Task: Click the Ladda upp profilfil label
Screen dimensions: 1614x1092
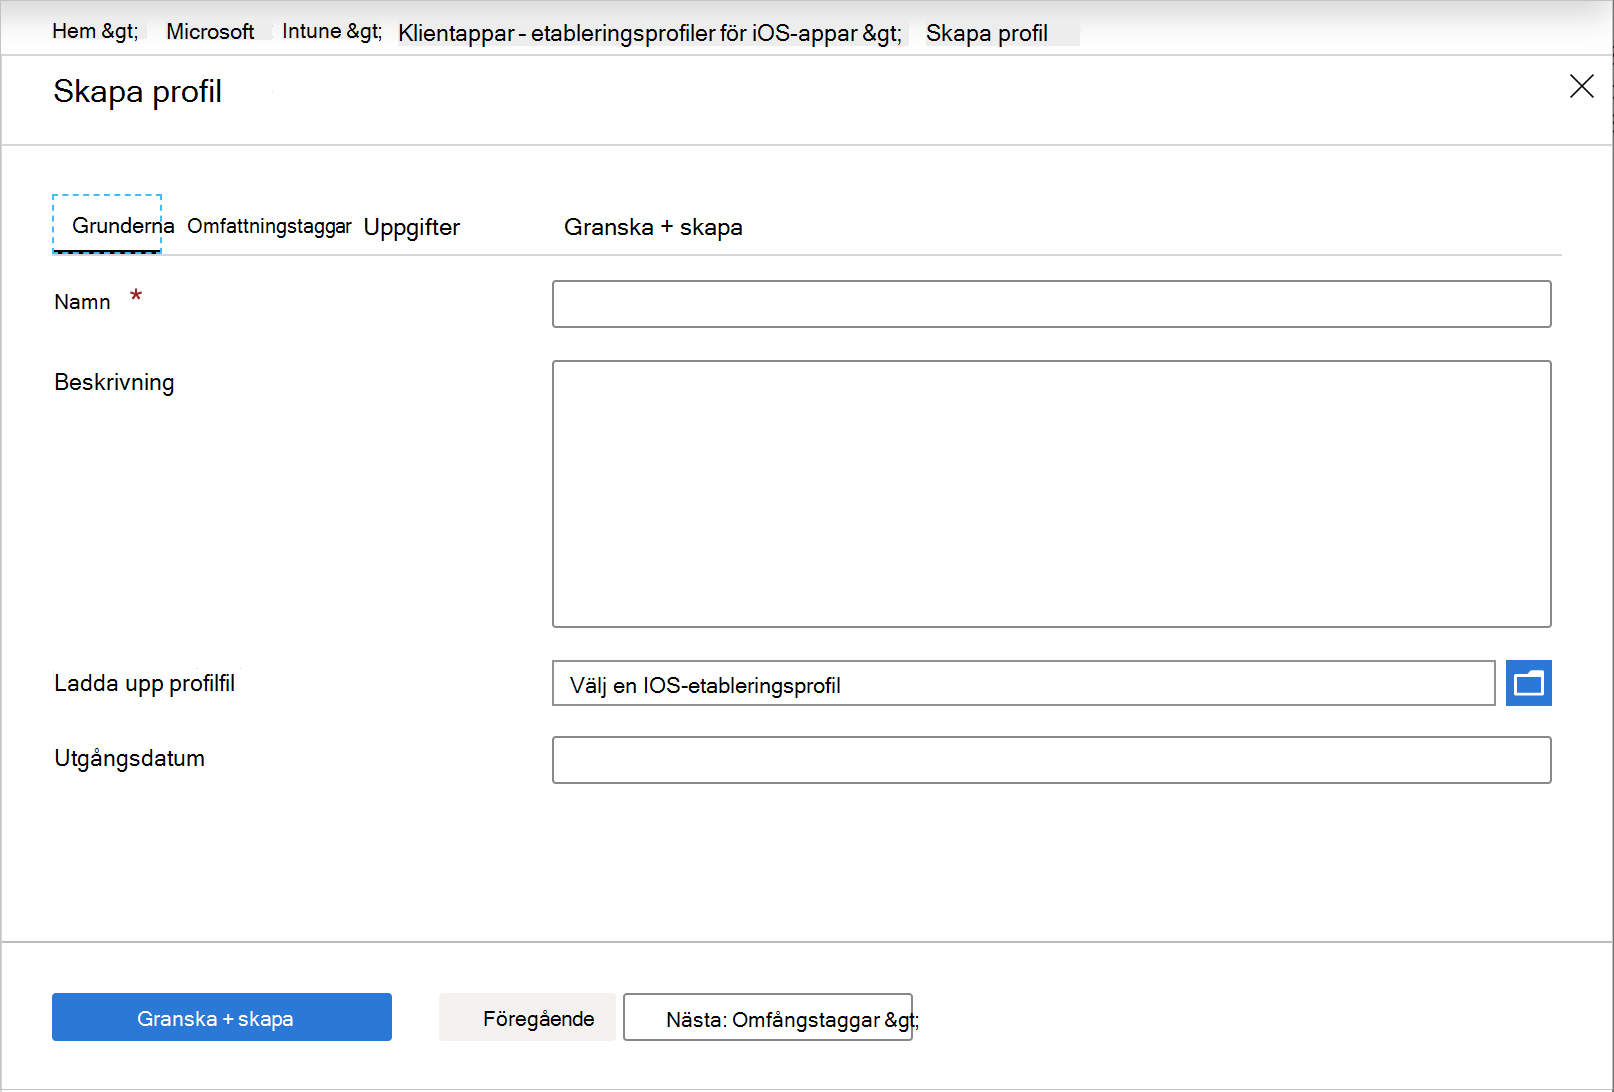Action: point(145,683)
